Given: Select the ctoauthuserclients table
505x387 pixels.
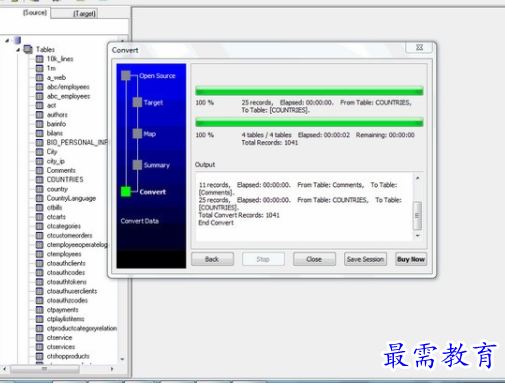Looking at the screenshot, I should click(x=72, y=291).
